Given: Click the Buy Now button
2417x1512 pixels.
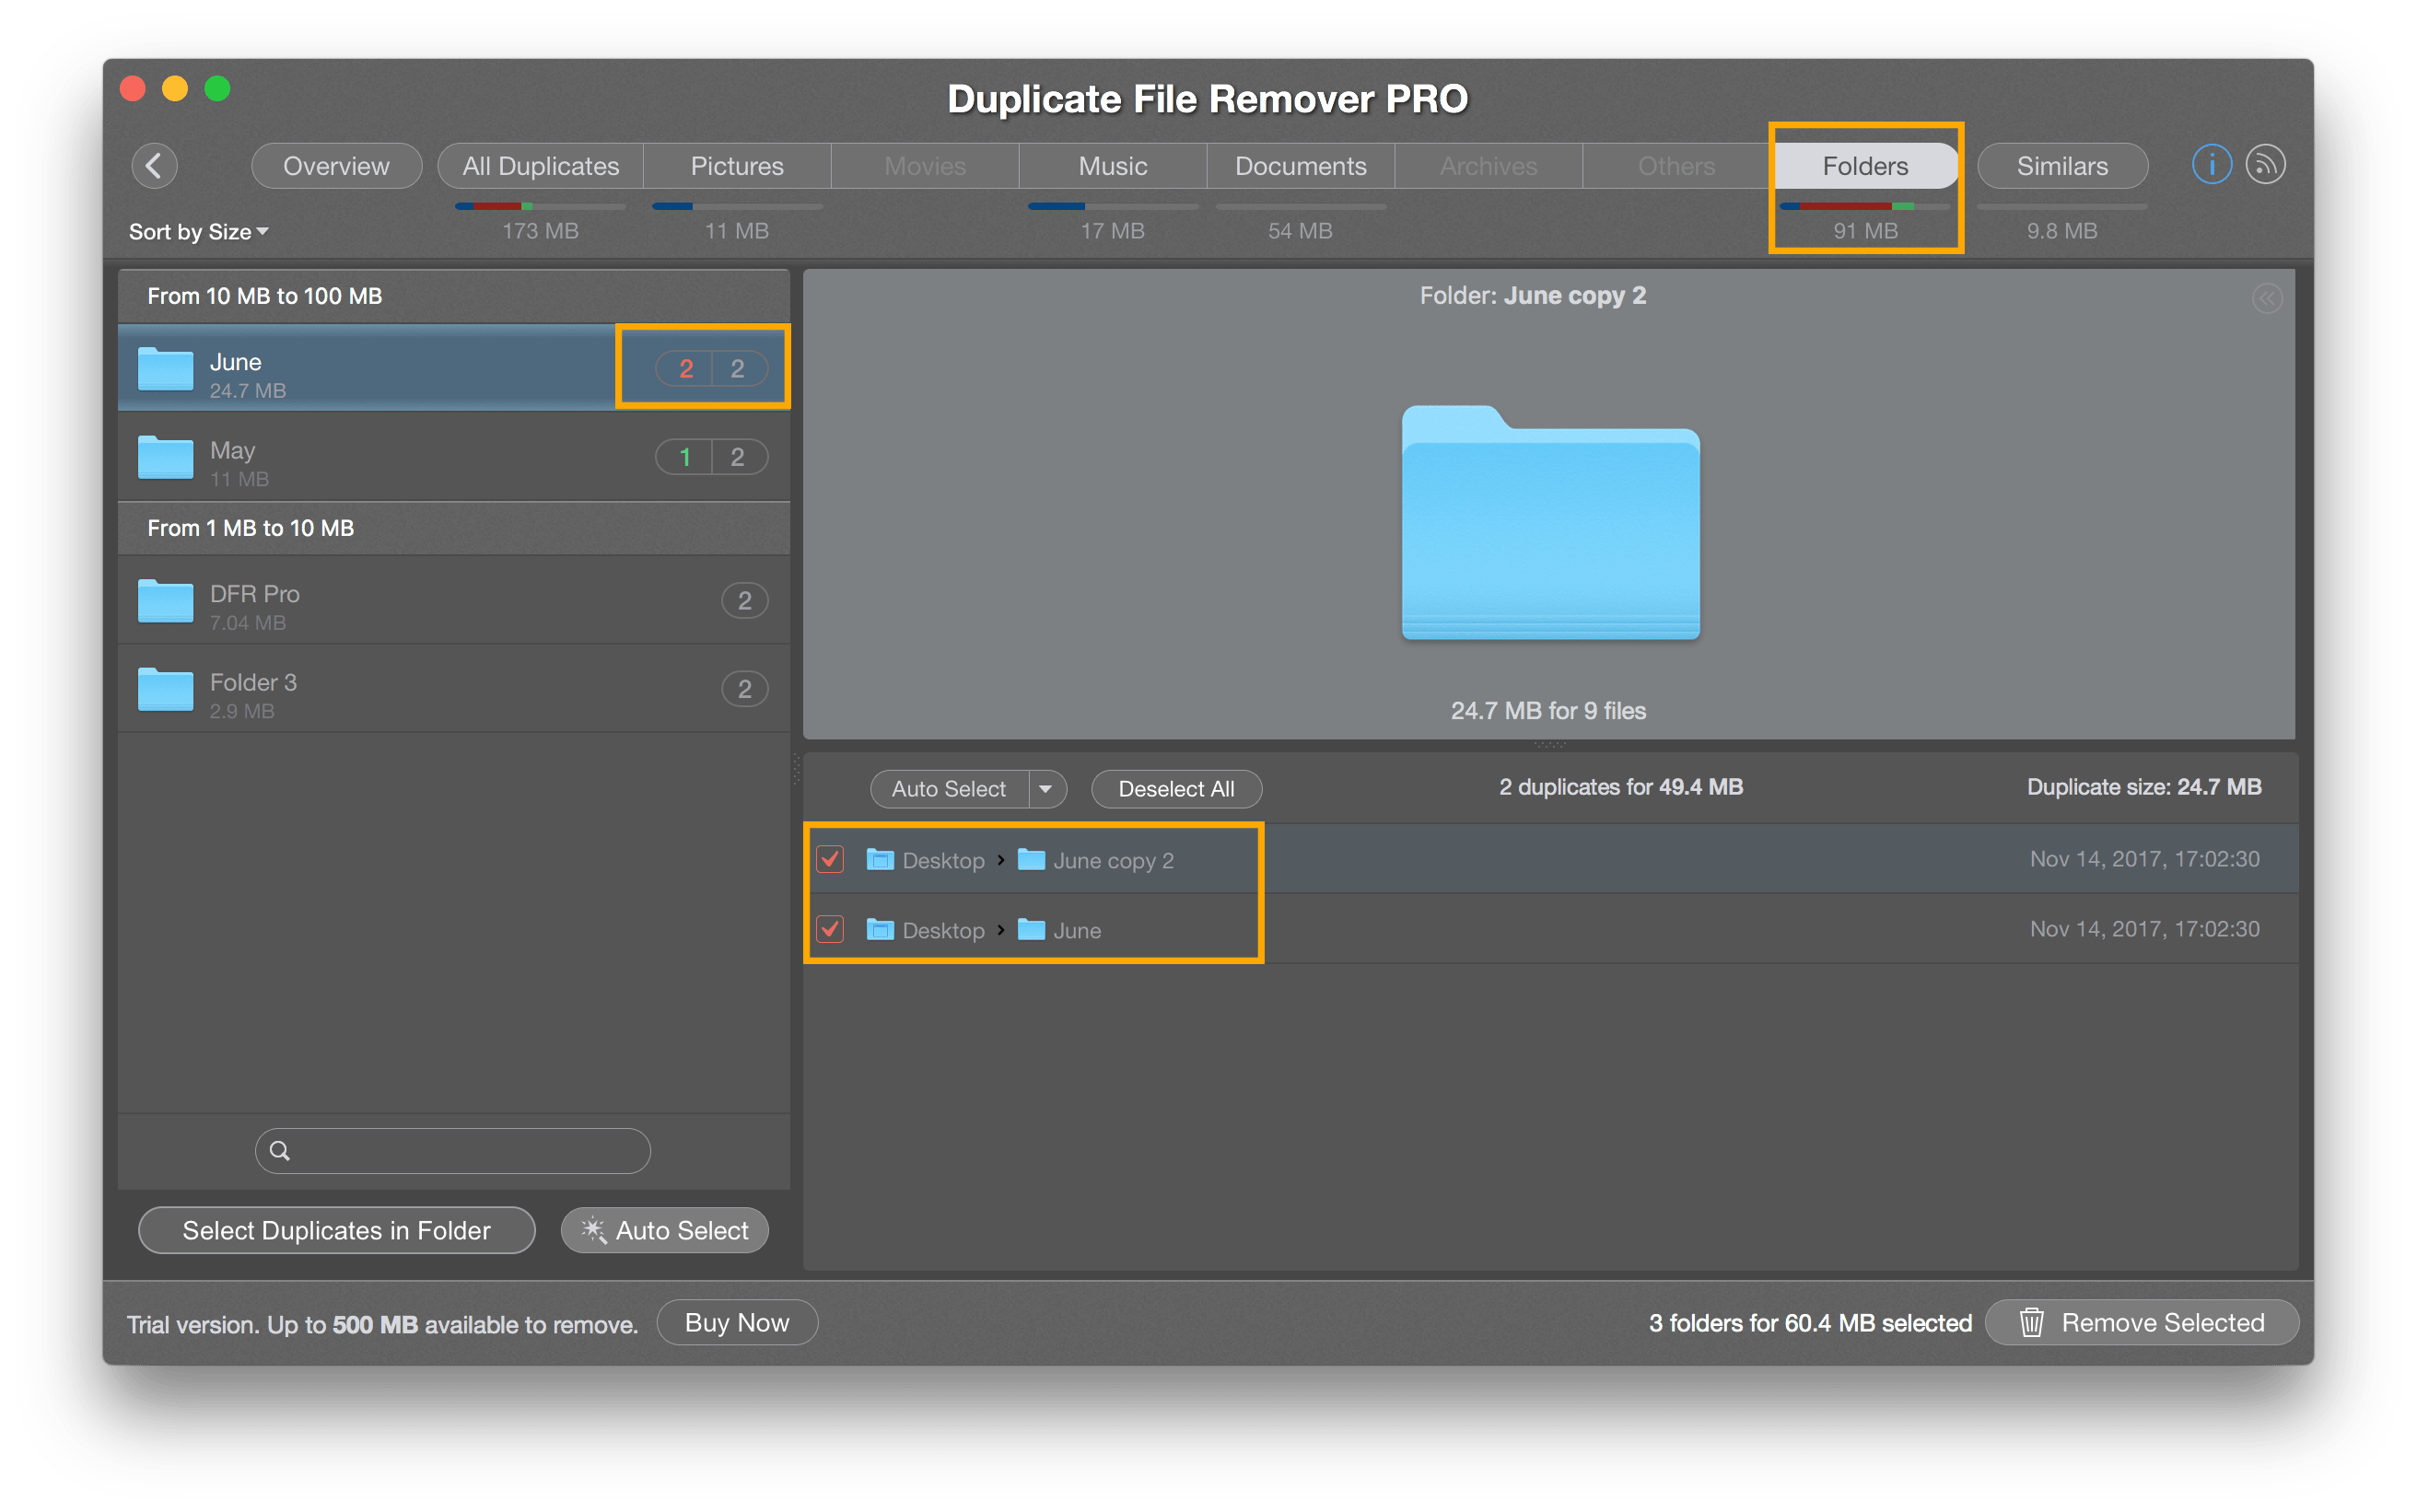Looking at the screenshot, I should coord(737,1322).
